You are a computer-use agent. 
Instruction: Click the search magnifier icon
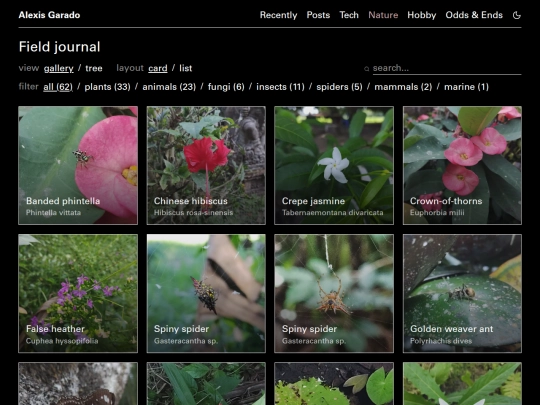[x=367, y=69]
